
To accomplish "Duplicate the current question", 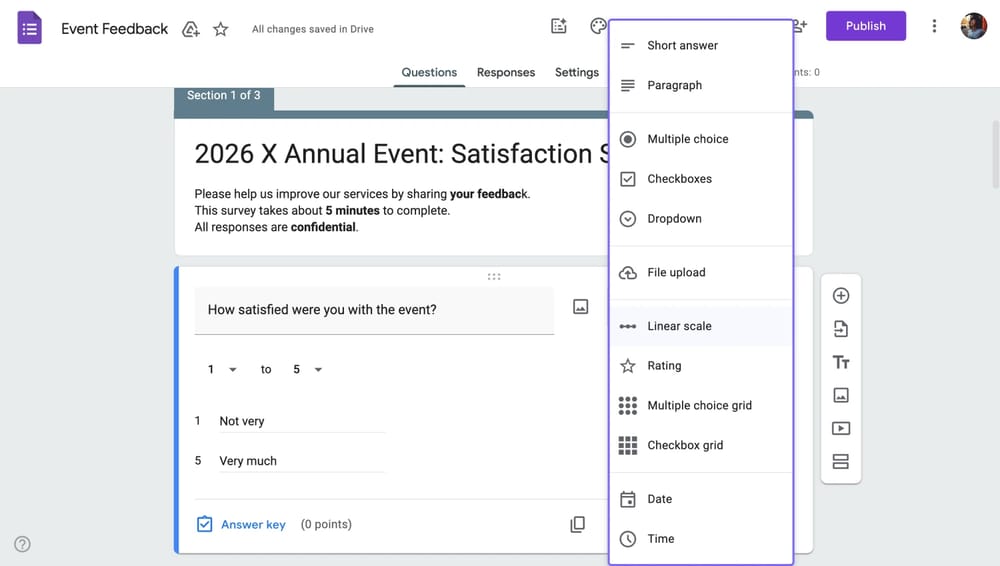I will 577,525.
